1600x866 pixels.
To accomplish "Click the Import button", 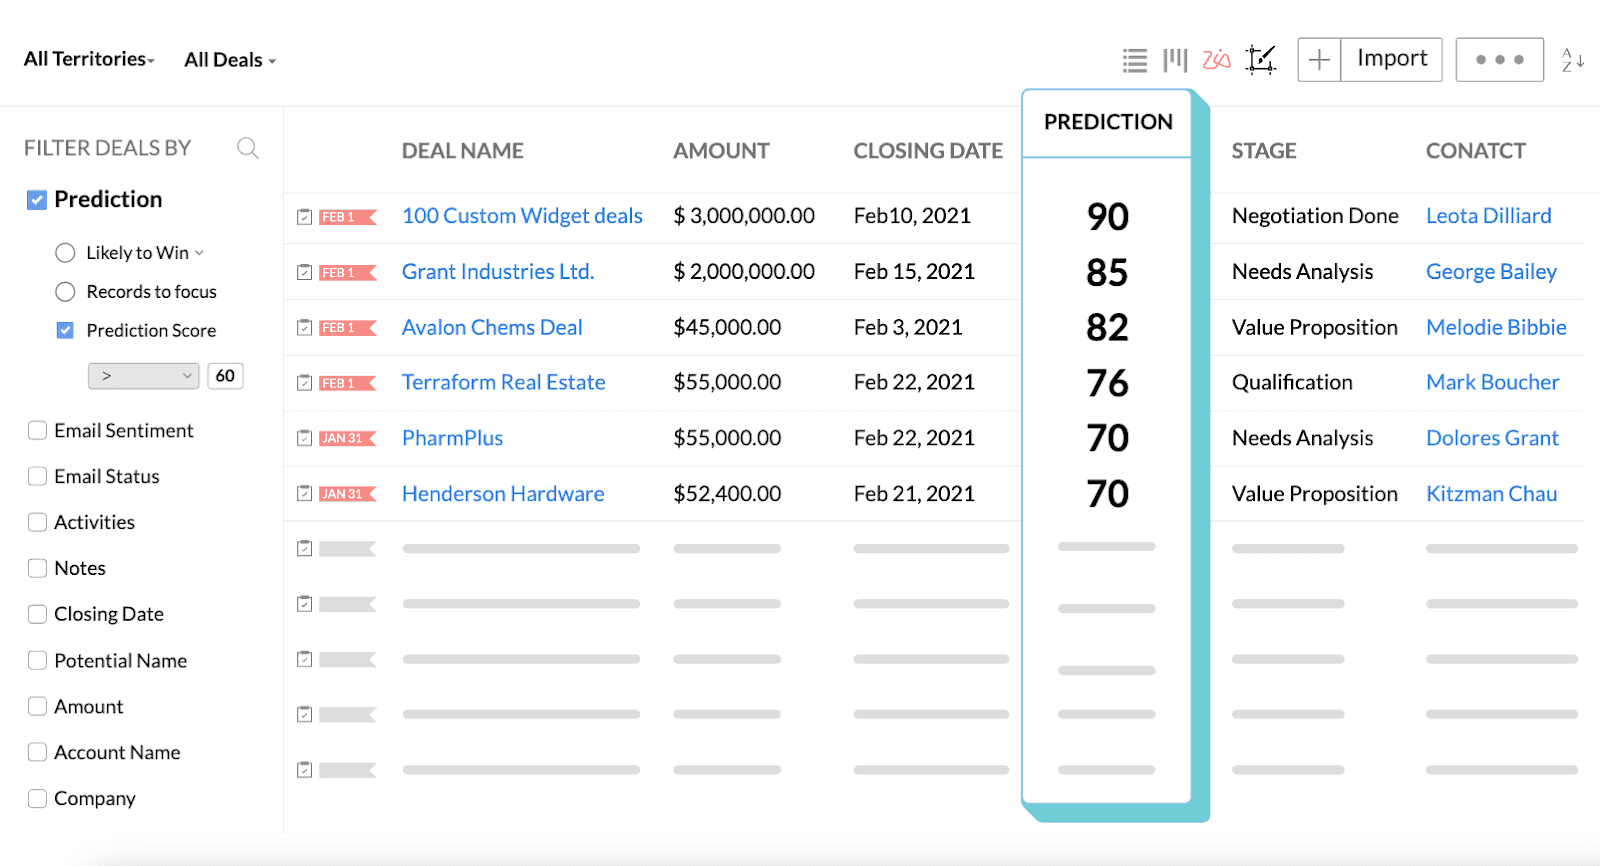I will click(x=1391, y=59).
